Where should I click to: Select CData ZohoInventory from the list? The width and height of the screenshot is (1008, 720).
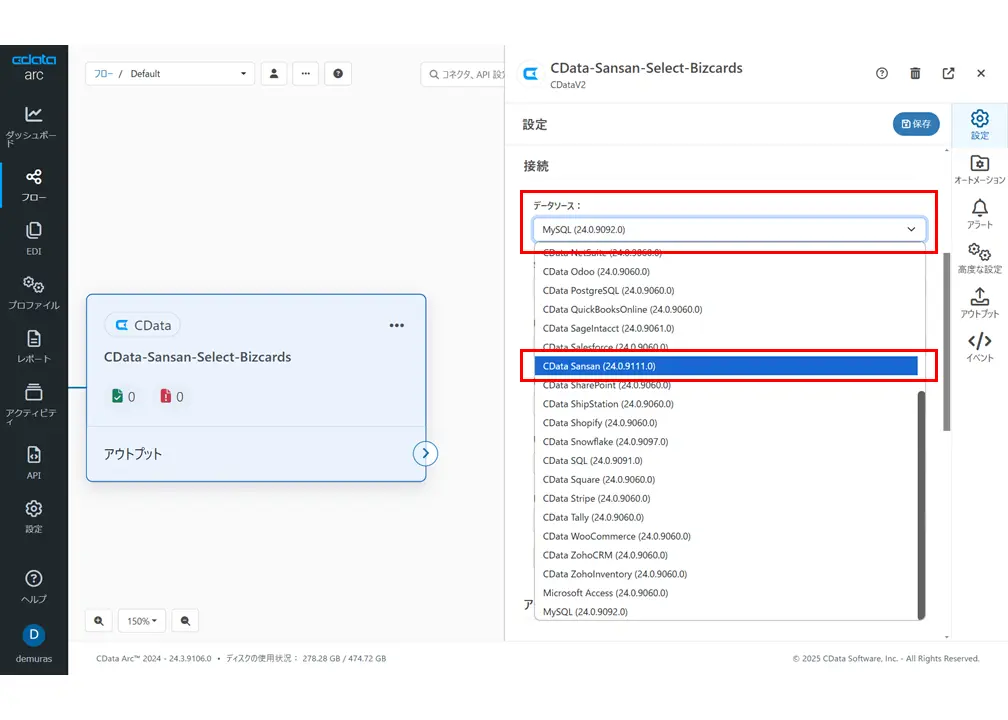click(x=726, y=574)
